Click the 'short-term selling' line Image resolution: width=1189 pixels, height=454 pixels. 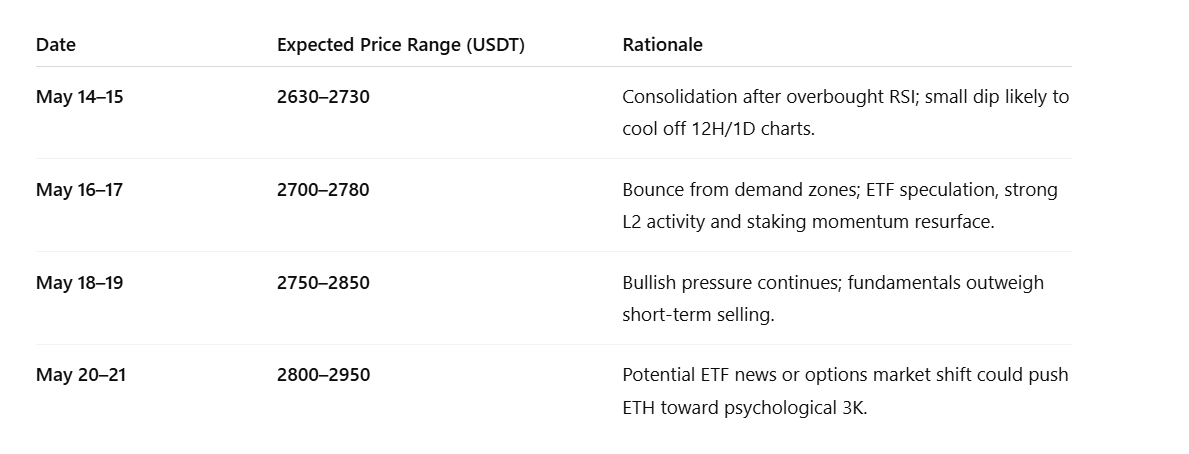698,315
